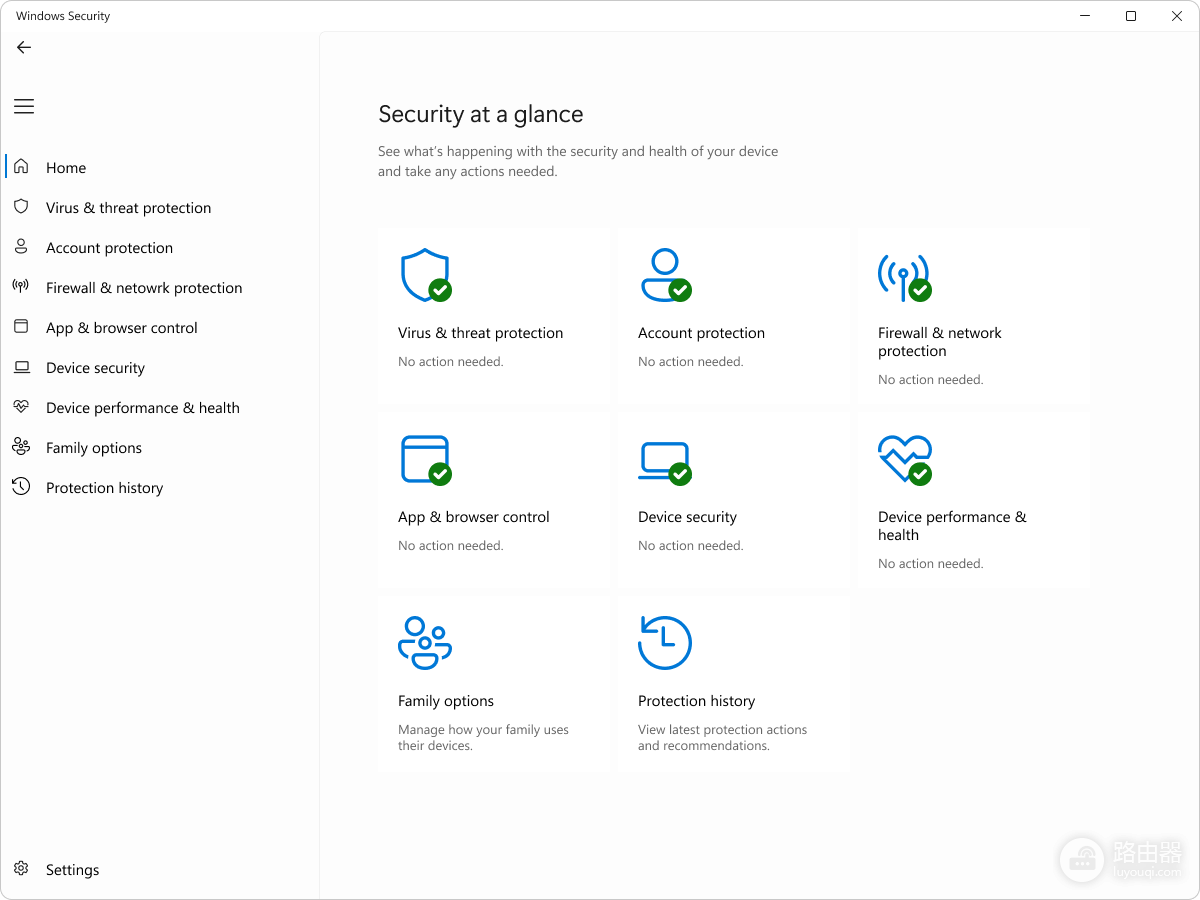Click the Firewall & network protection tile title

tap(940, 342)
